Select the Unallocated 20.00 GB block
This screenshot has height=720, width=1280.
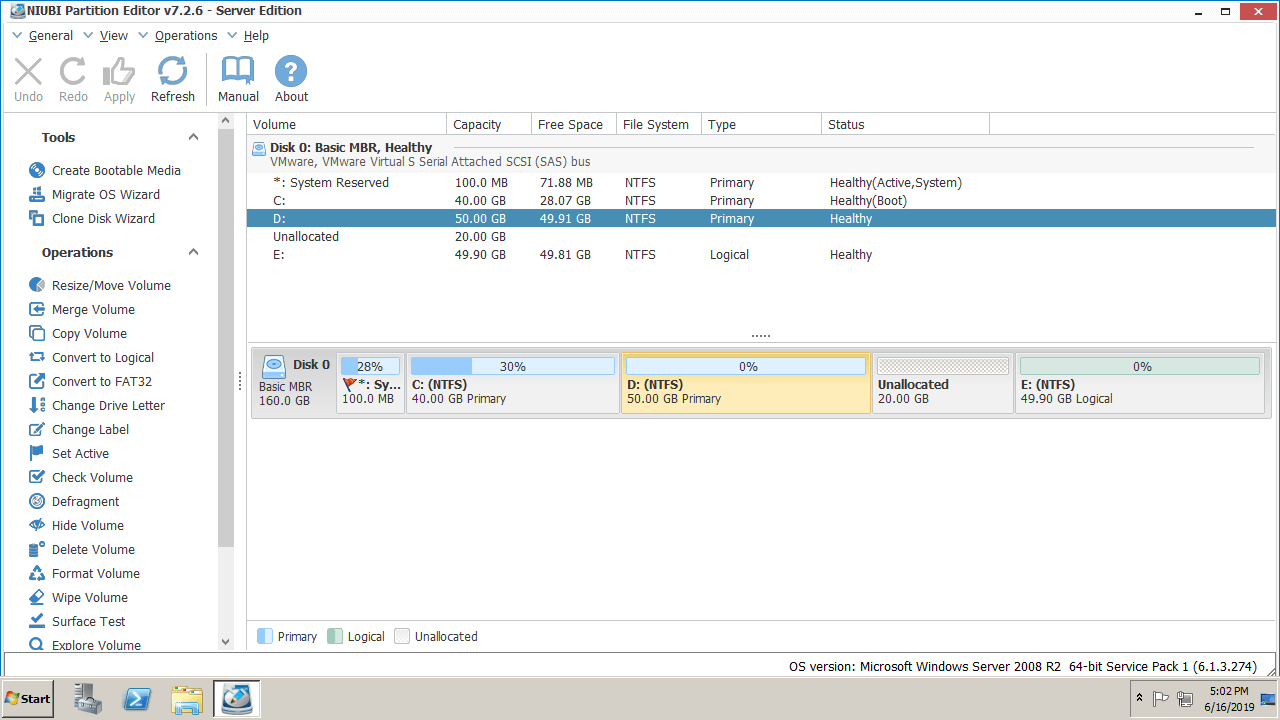coord(943,384)
